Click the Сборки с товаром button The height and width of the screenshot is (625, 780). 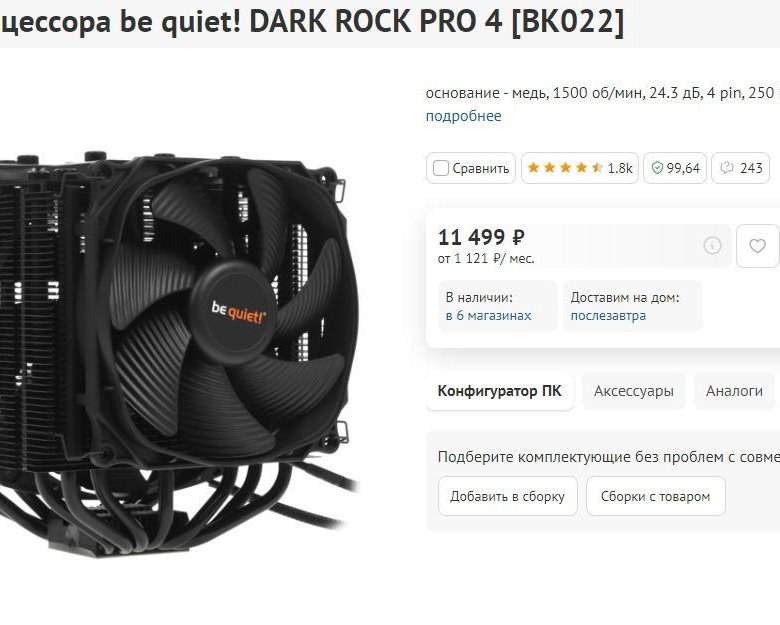655,496
